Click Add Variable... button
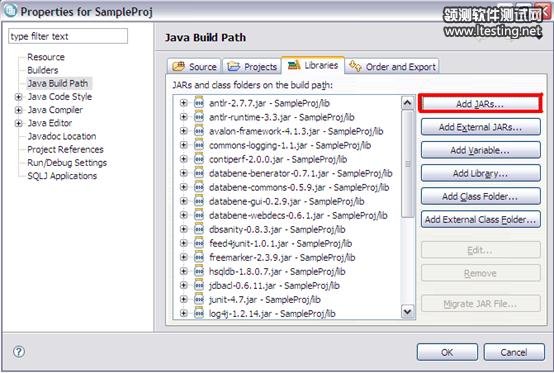Screen dimensions: 554x373 481,150
